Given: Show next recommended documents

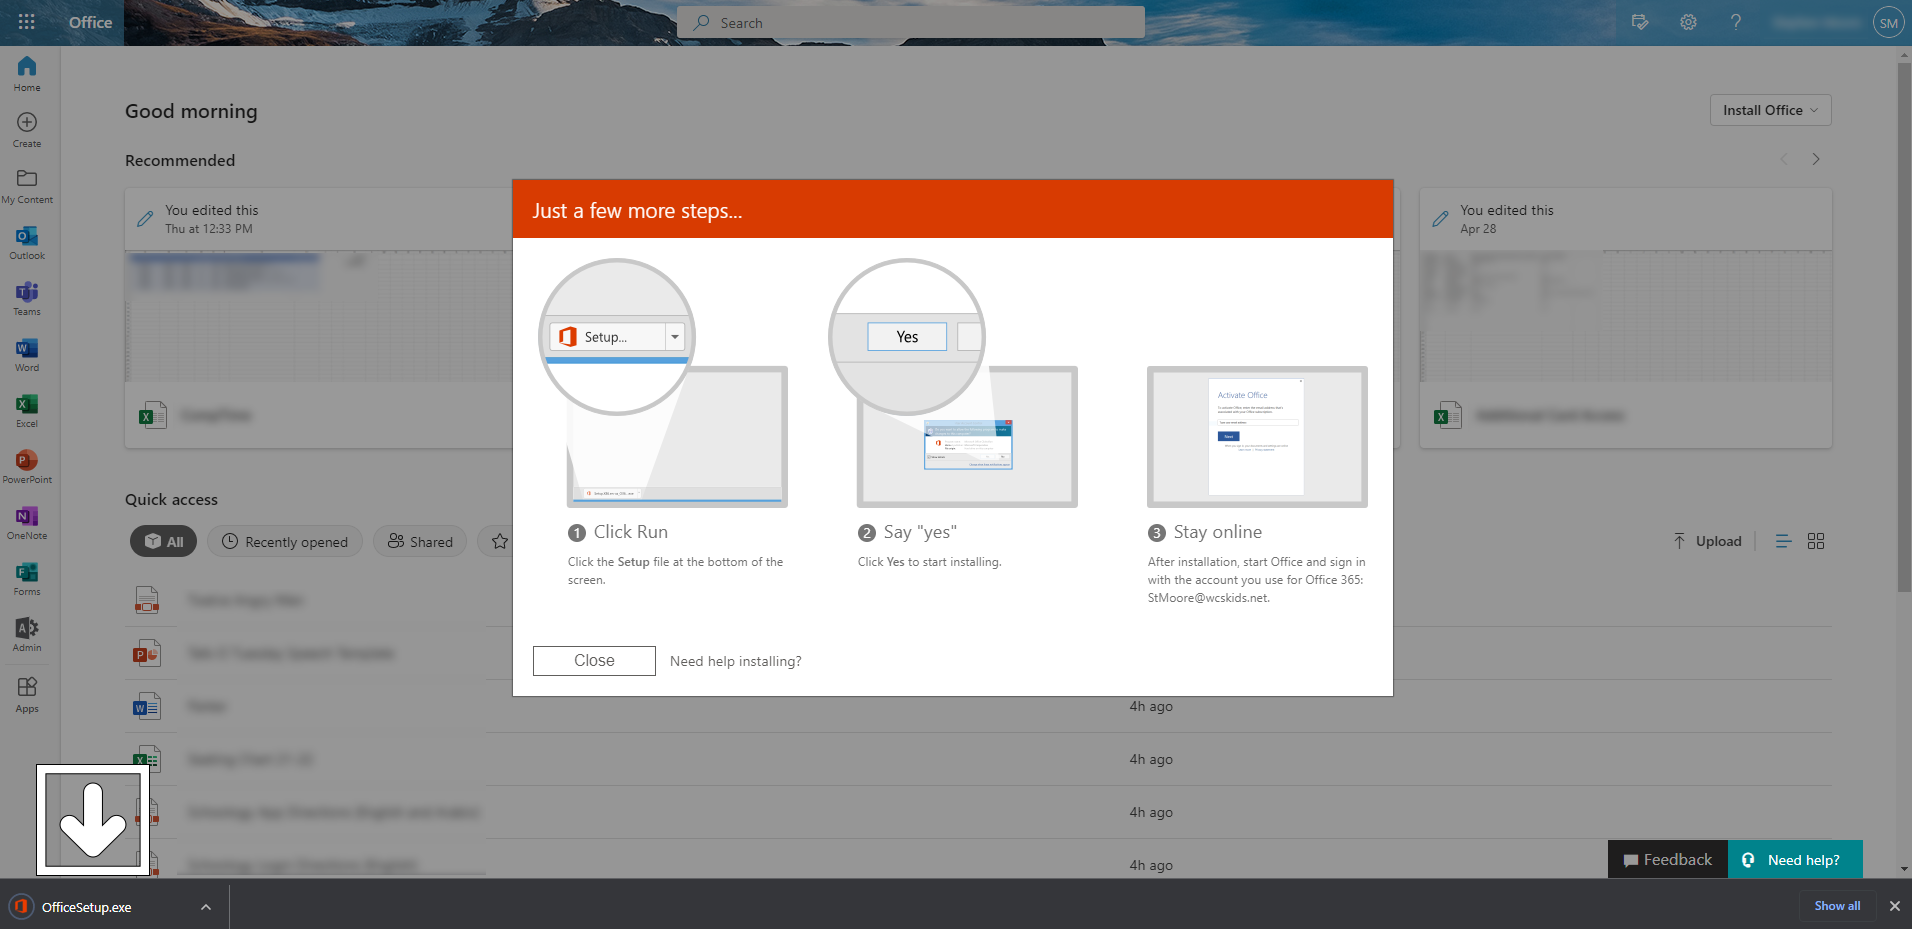Looking at the screenshot, I should [x=1816, y=159].
